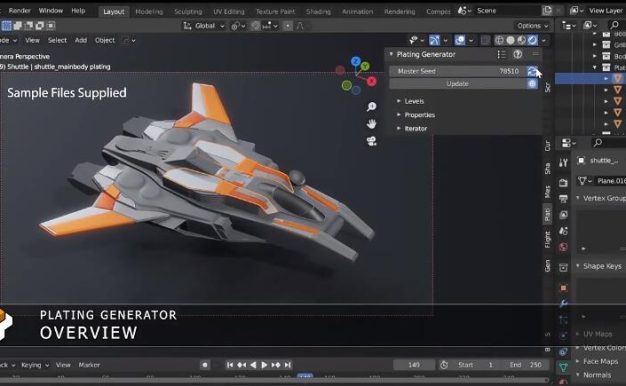Expand the Face Maps panel
The image size is (626, 386).
click(578, 361)
